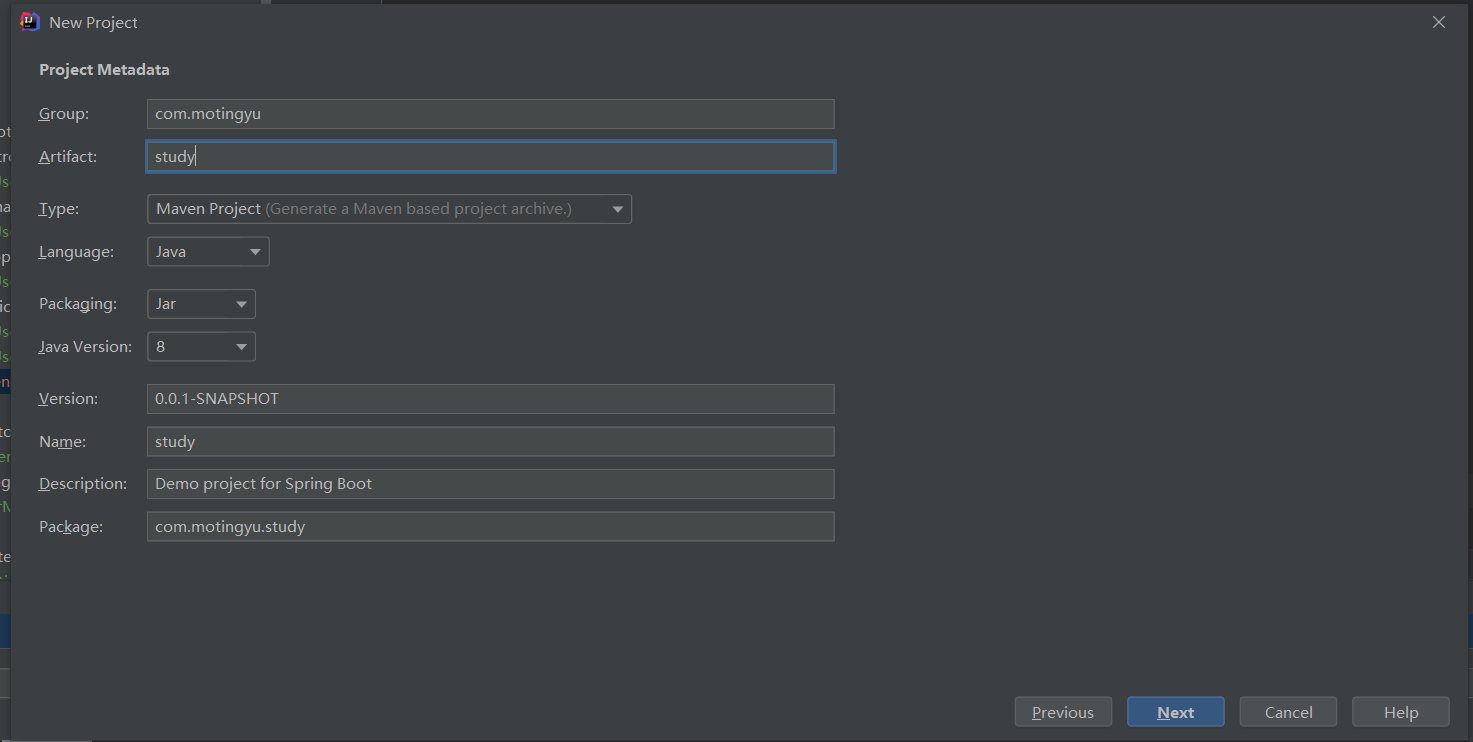1473x742 pixels.
Task: Edit the Description field
Action: [490, 484]
